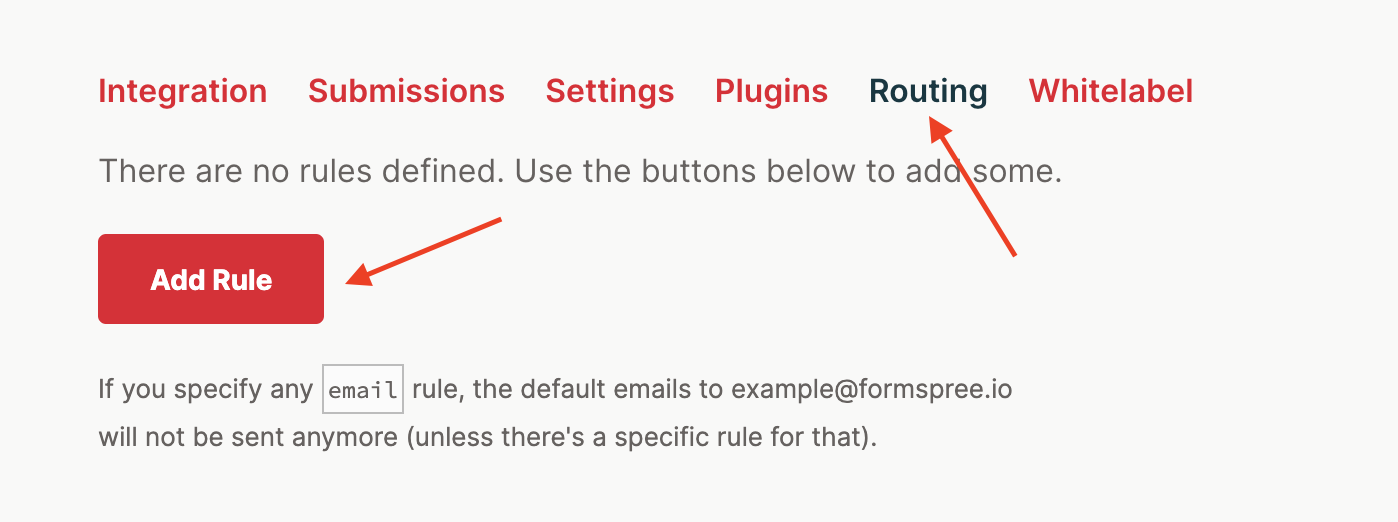The height and width of the screenshot is (522, 1398).
Task: Click the "will not be sent anymore" text
Action: click(x=248, y=438)
